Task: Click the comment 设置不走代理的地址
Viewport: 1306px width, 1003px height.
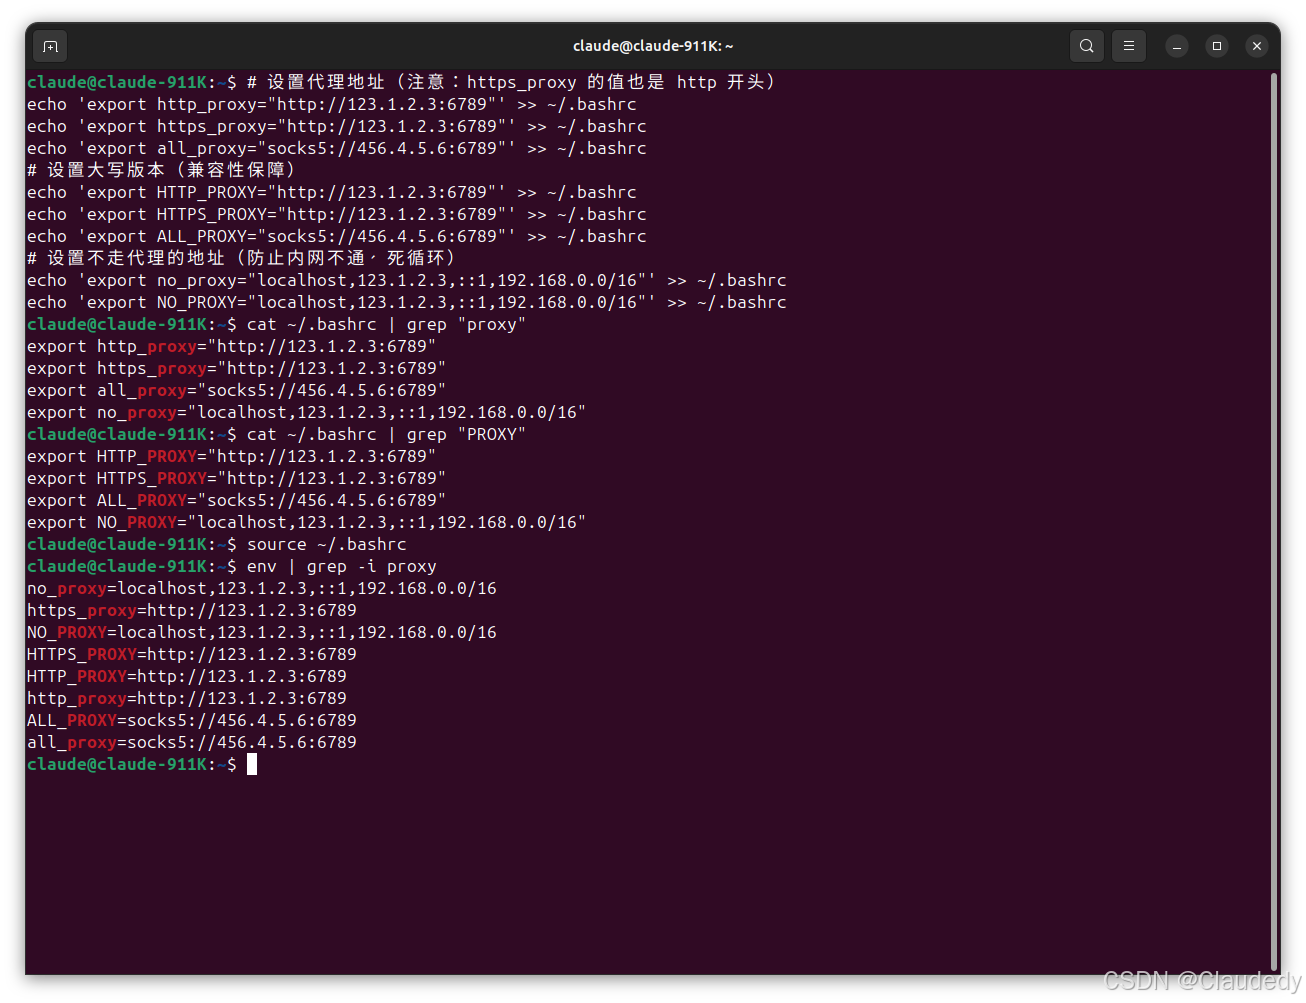Action: click(242, 258)
